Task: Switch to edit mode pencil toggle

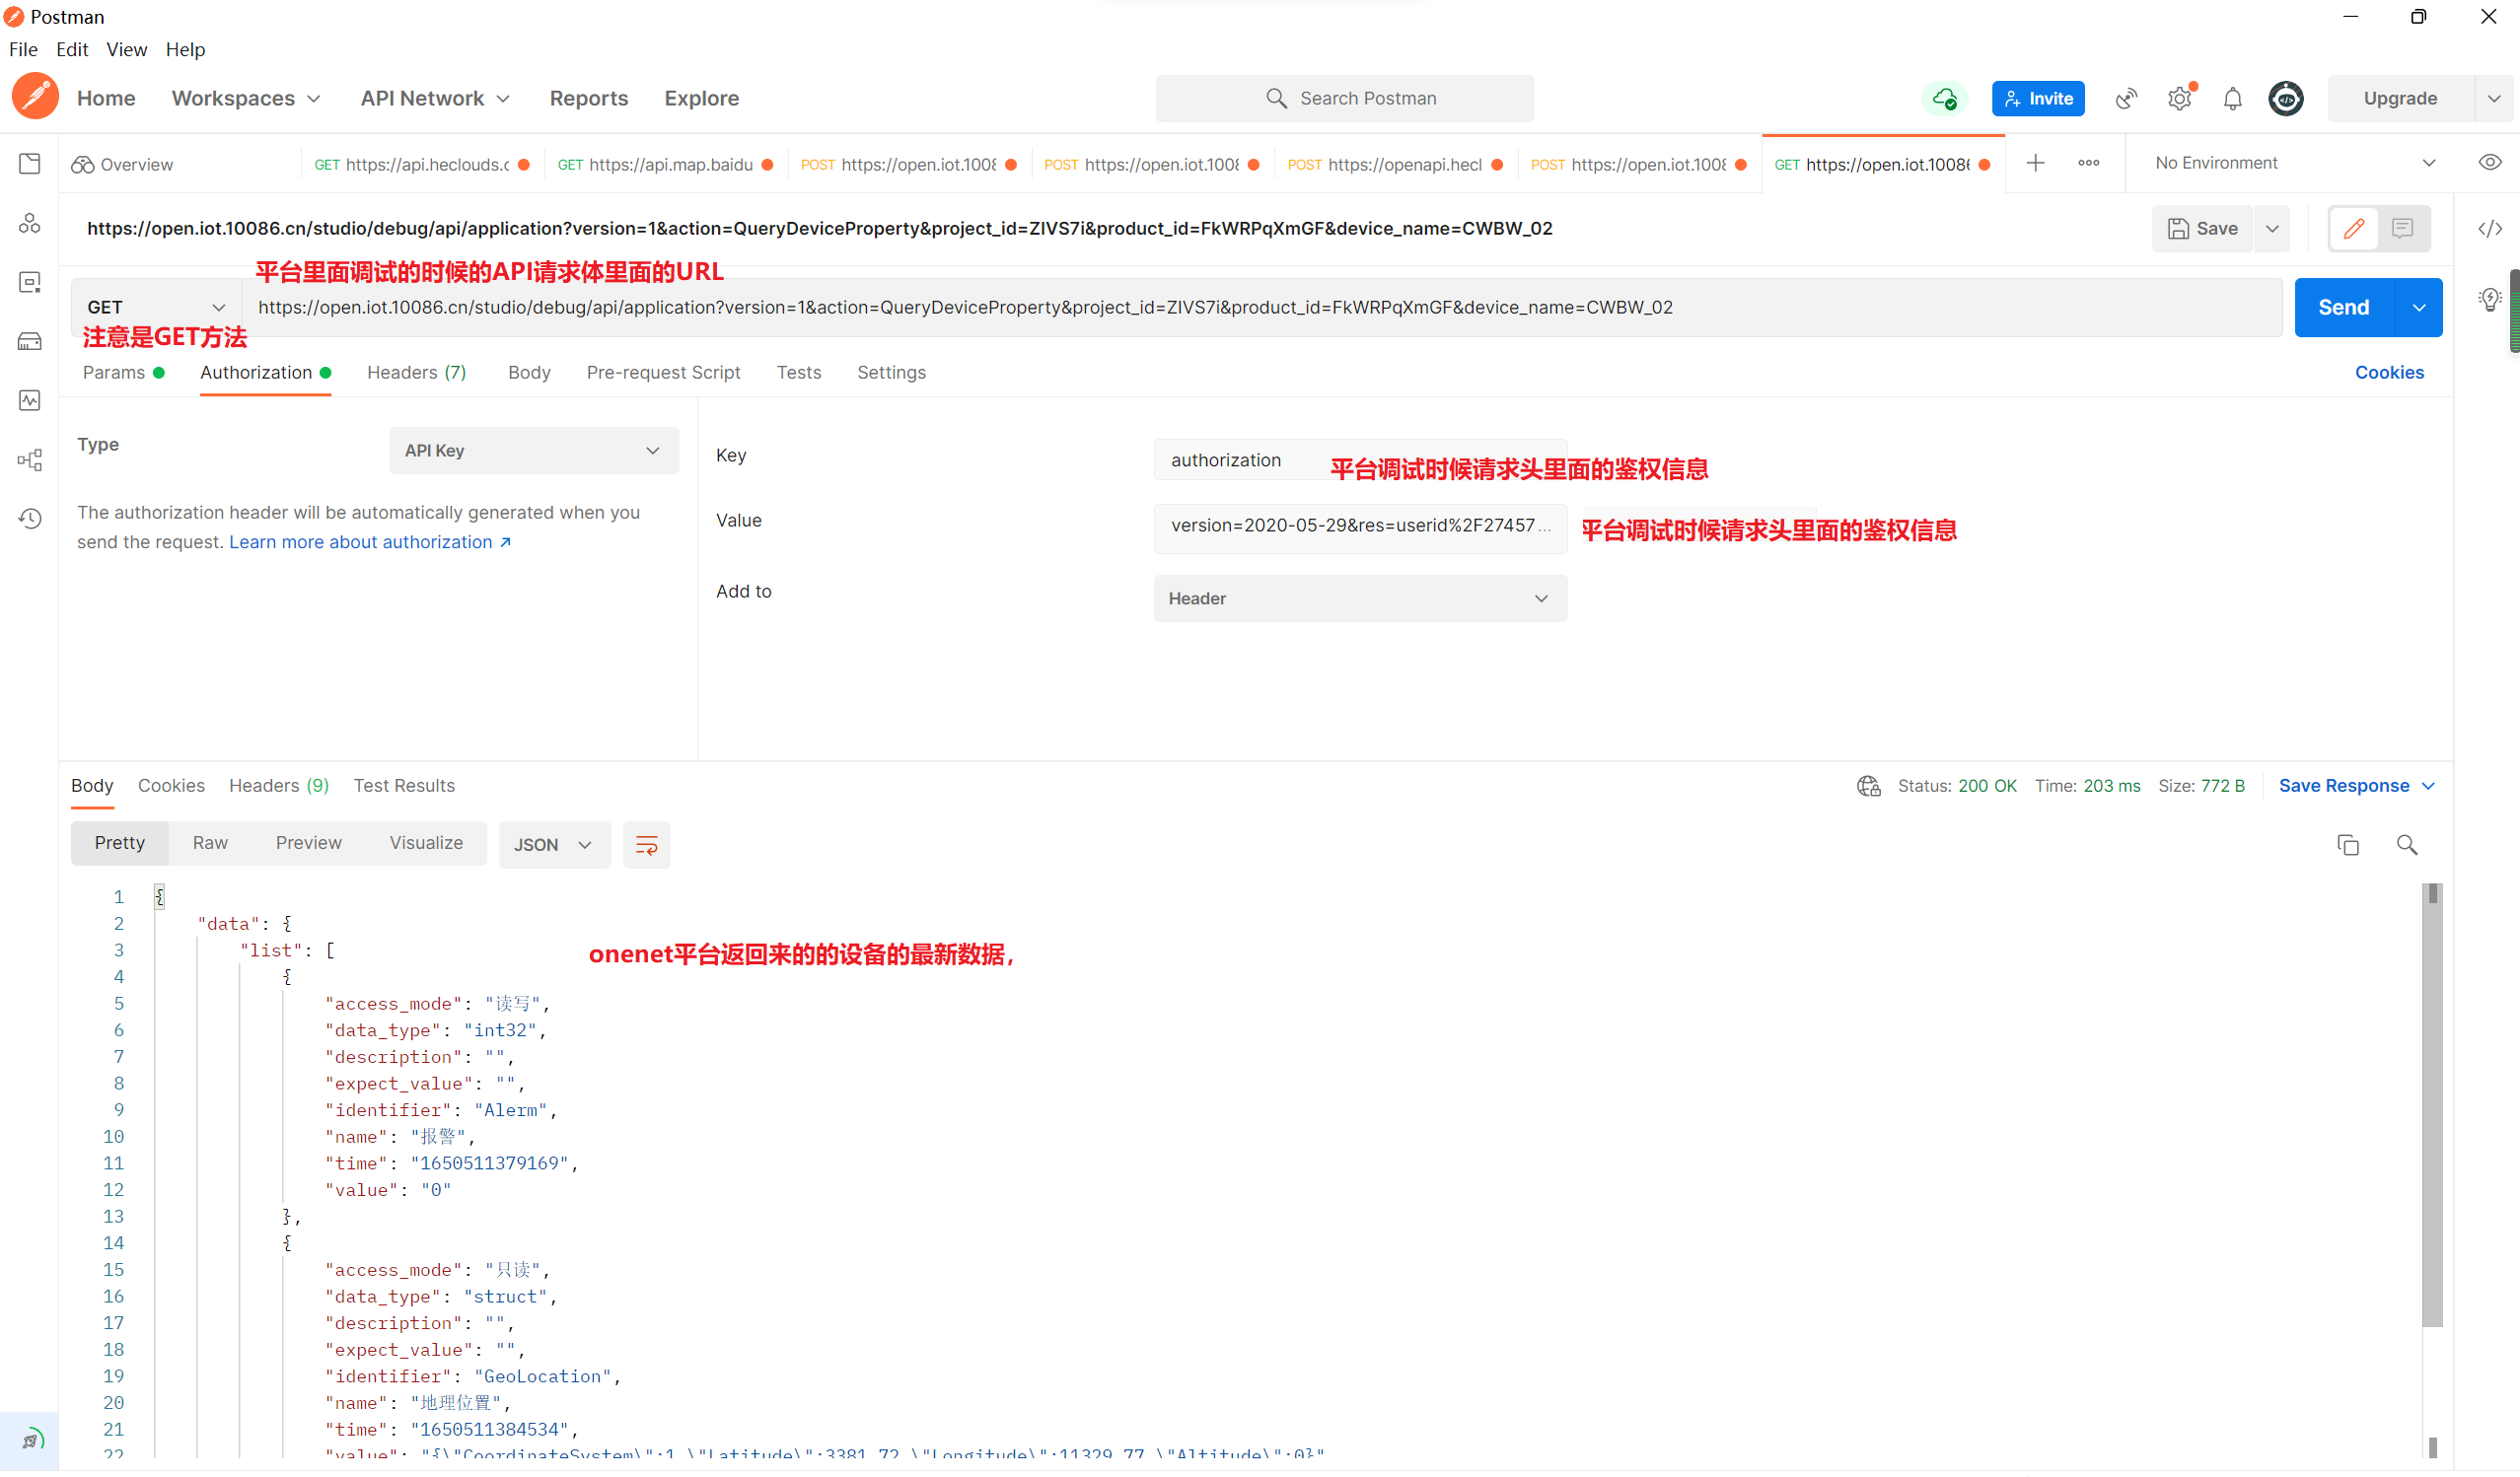Action: (x=2353, y=229)
